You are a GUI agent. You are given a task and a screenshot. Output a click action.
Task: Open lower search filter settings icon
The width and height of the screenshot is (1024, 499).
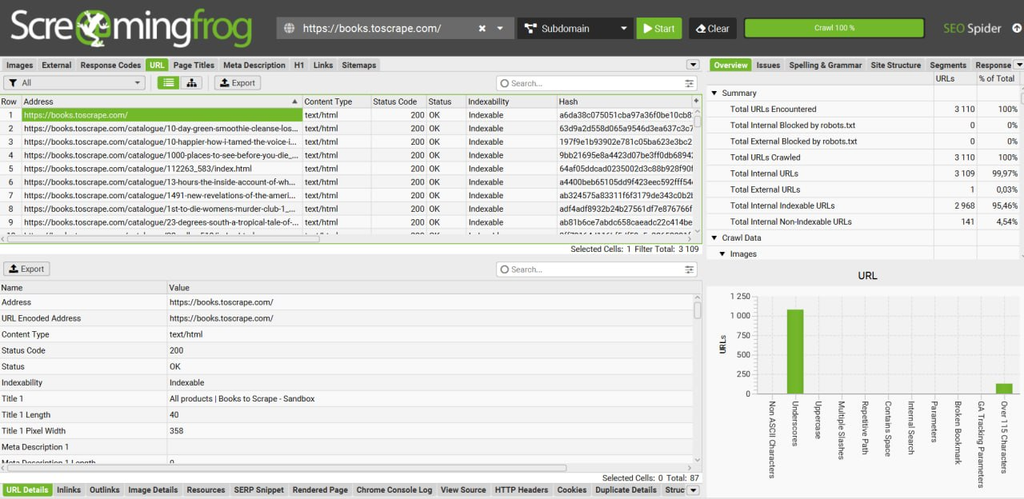pos(690,270)
